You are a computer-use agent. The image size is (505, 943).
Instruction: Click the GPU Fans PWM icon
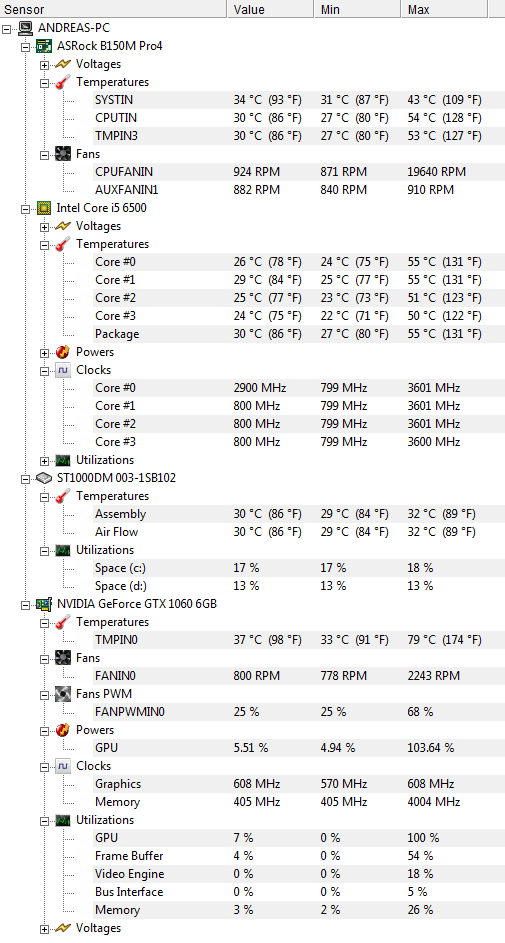tap(63, 694)
